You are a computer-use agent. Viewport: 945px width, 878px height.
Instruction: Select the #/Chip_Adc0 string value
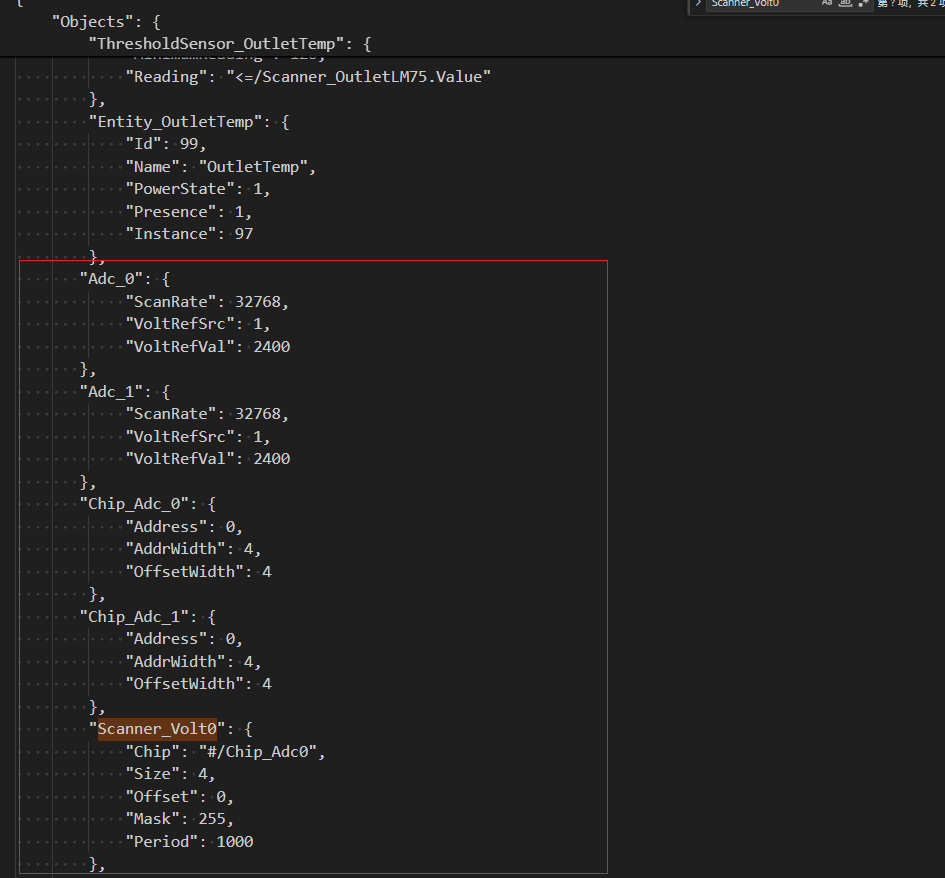coord(260,751)
